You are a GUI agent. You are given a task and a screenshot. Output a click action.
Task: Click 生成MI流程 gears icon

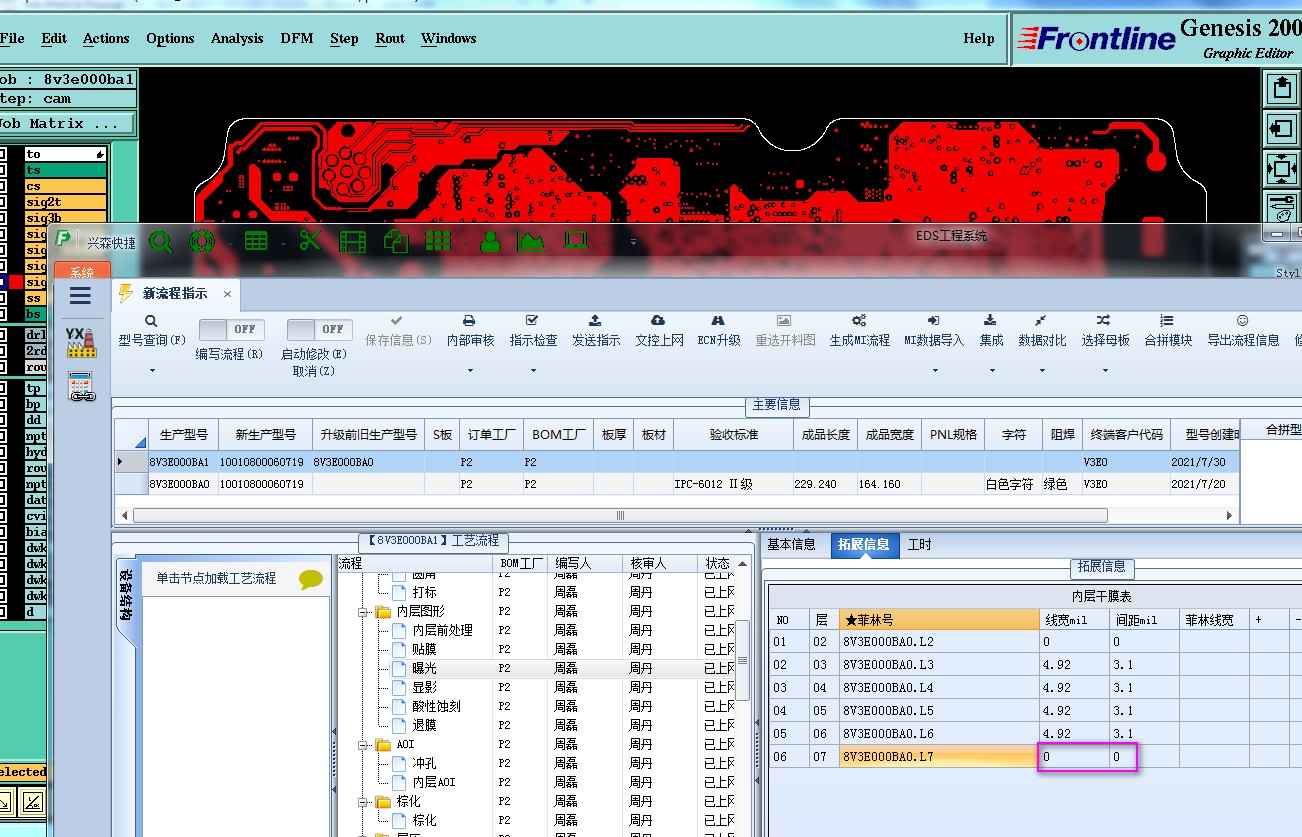point(859,321)
